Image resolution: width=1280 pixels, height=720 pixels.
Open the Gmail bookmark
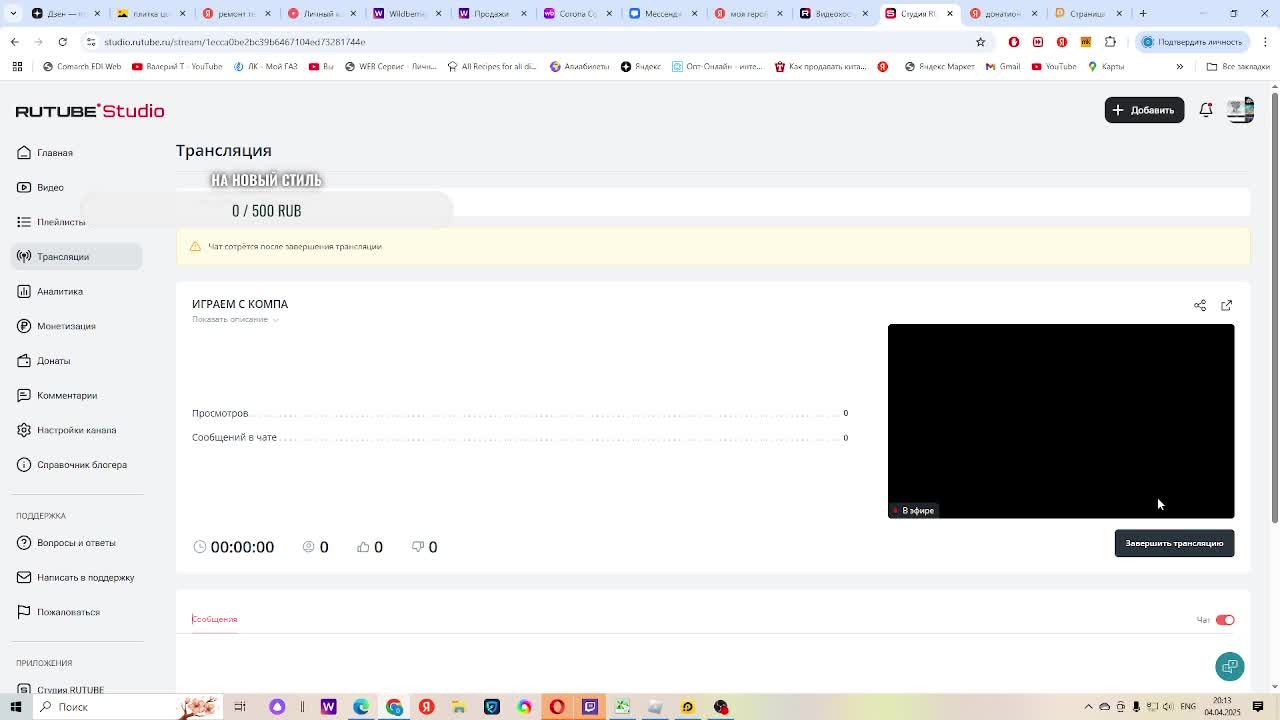(x=1003, y=67)
